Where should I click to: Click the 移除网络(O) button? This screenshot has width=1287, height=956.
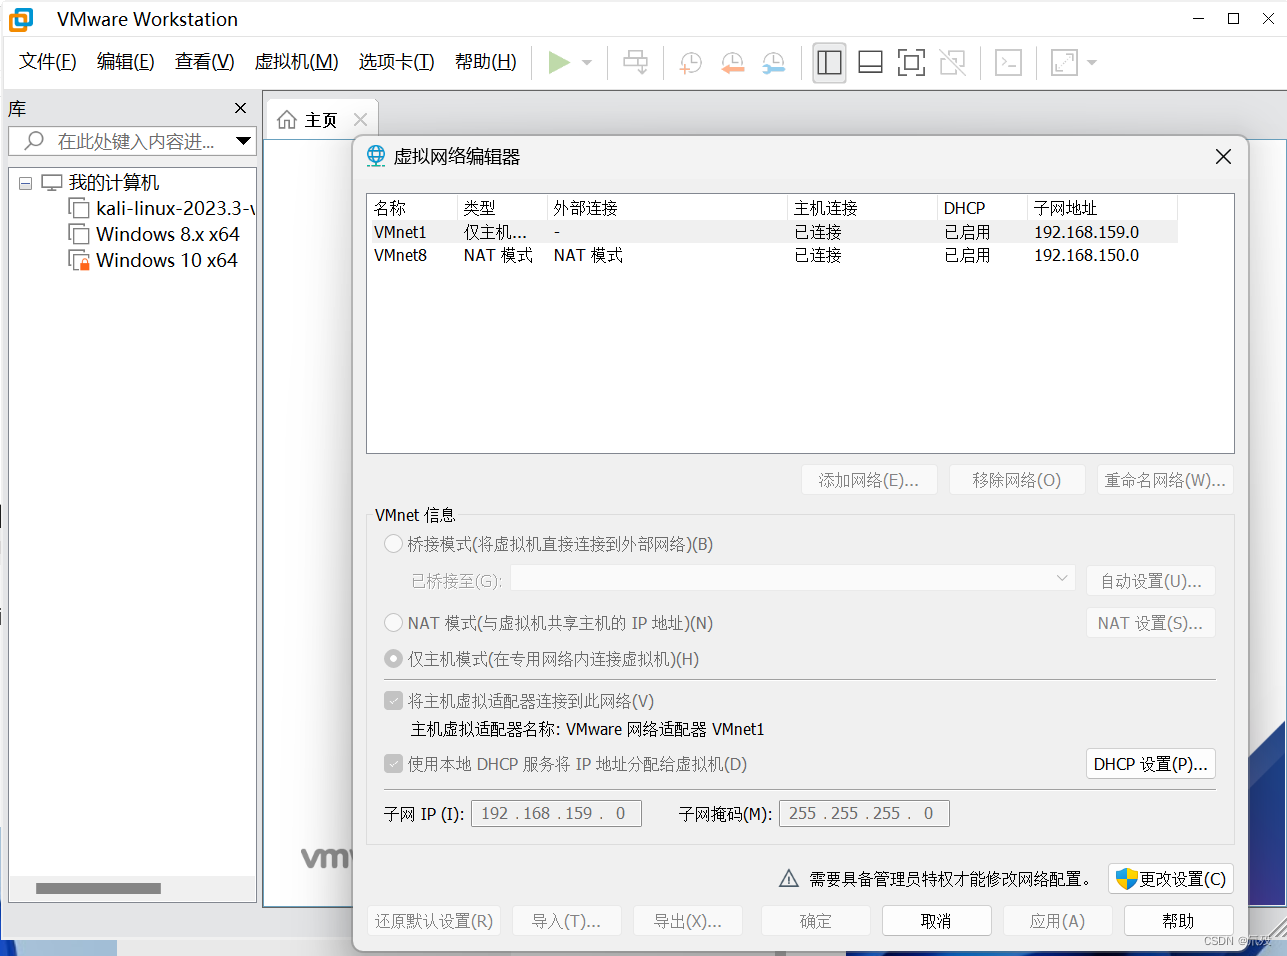coord(1017,480)
